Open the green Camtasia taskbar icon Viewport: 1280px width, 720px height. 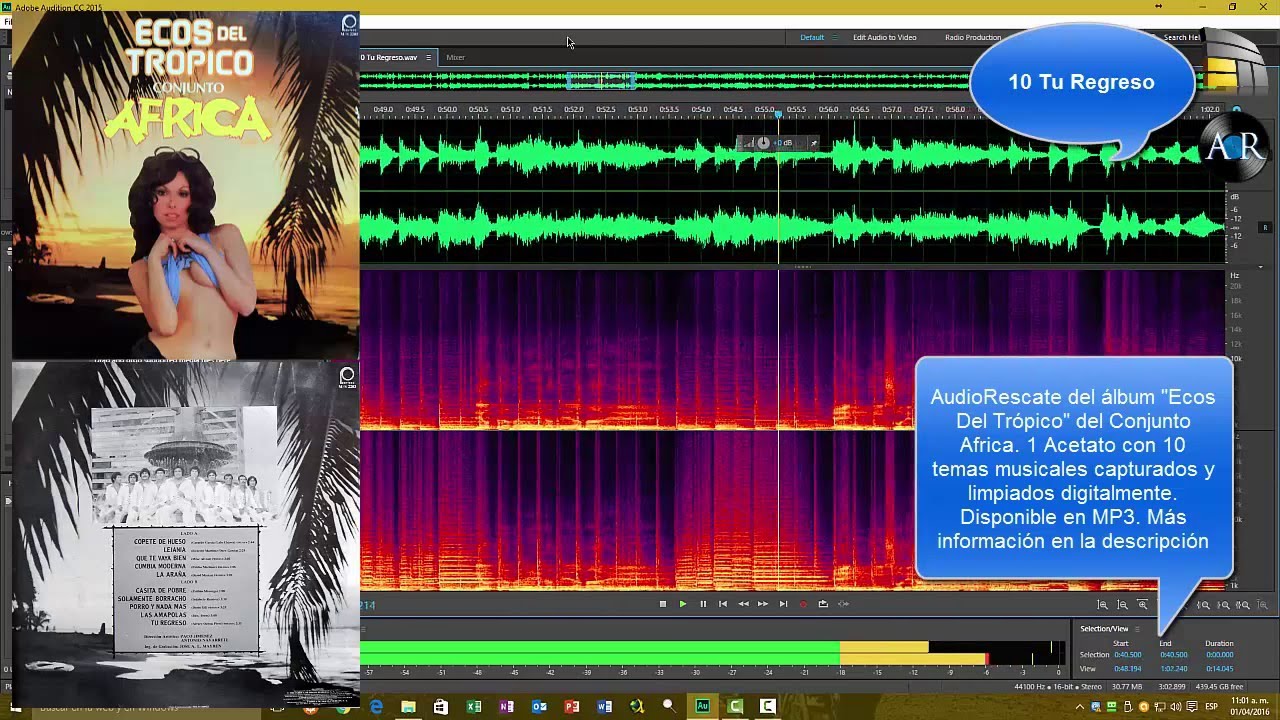735,706
